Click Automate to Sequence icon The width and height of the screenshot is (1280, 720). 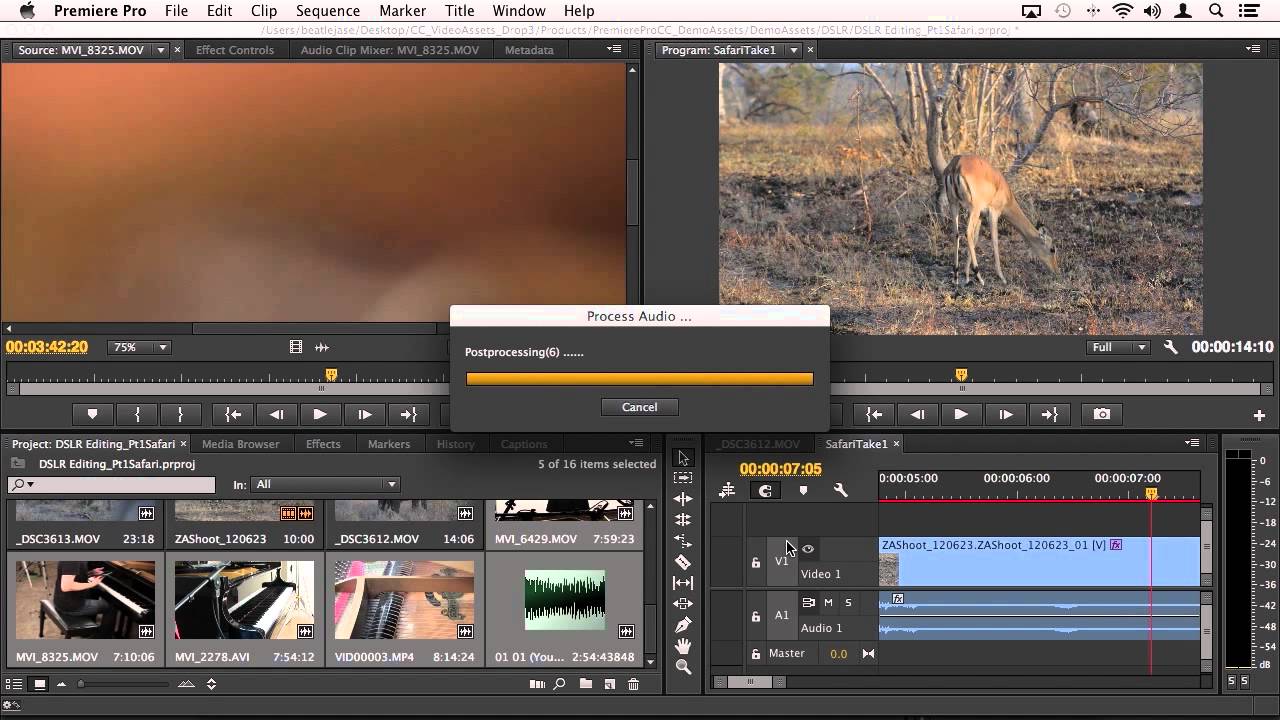pos(537,684)
